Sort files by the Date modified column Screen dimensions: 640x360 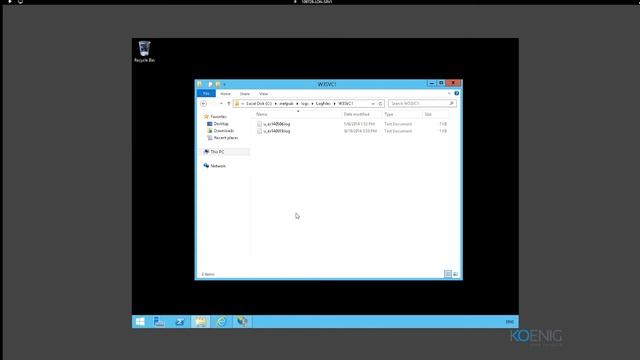357,114
